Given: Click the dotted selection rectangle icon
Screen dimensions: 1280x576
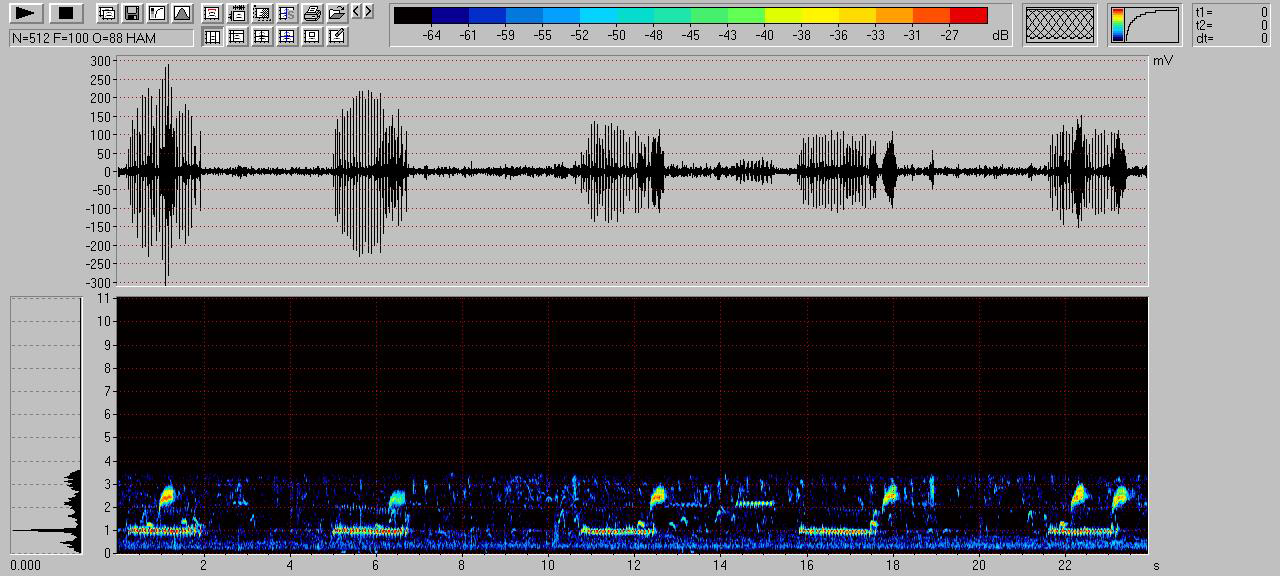Looking at the screenshot, I should pyautogui.click(x=262, y=13).
